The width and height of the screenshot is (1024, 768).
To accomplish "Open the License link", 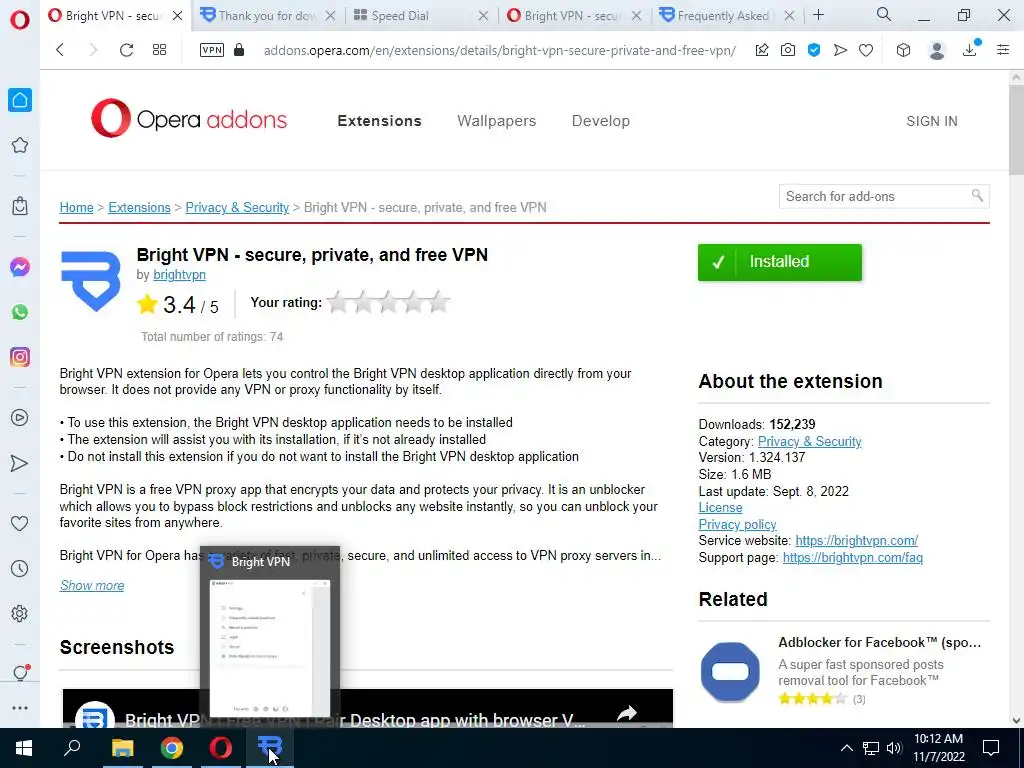I will [x=720, y=507].
